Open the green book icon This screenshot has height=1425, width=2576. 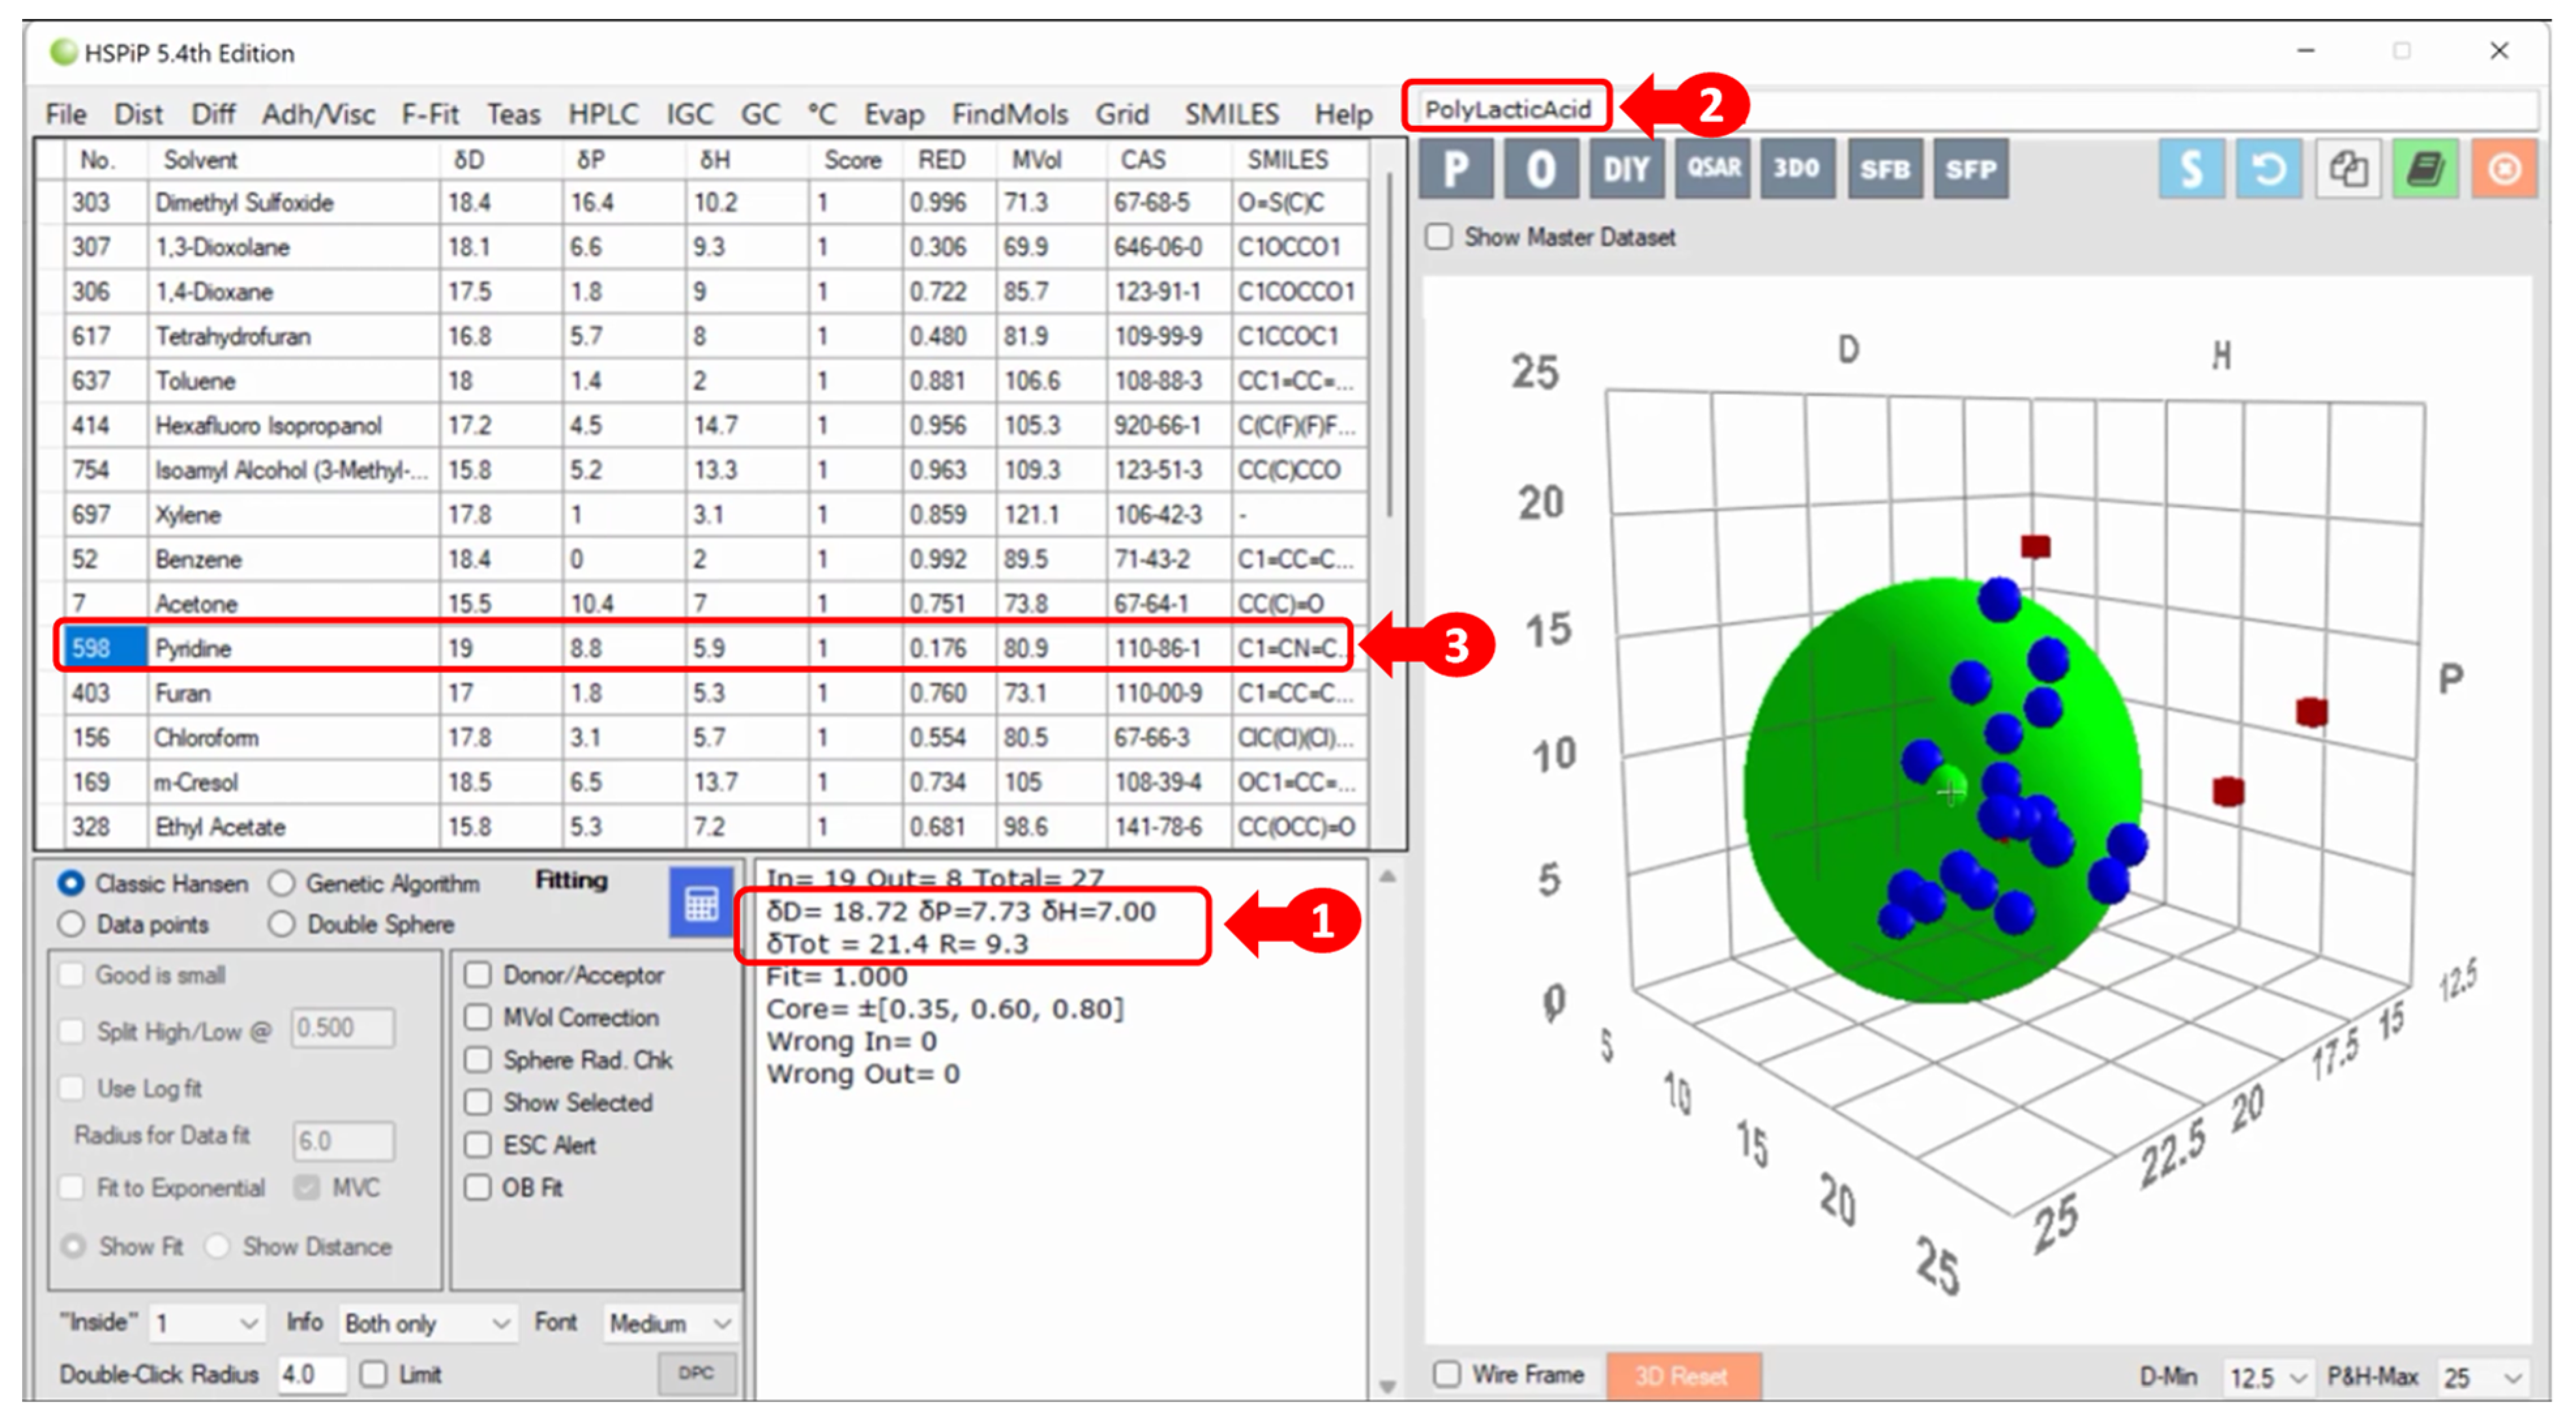[2425, 169]
